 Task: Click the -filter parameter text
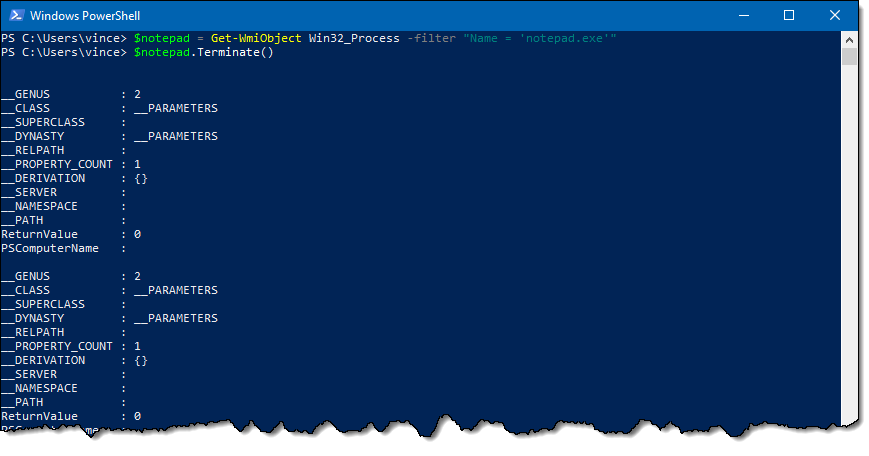pos(431,38)
